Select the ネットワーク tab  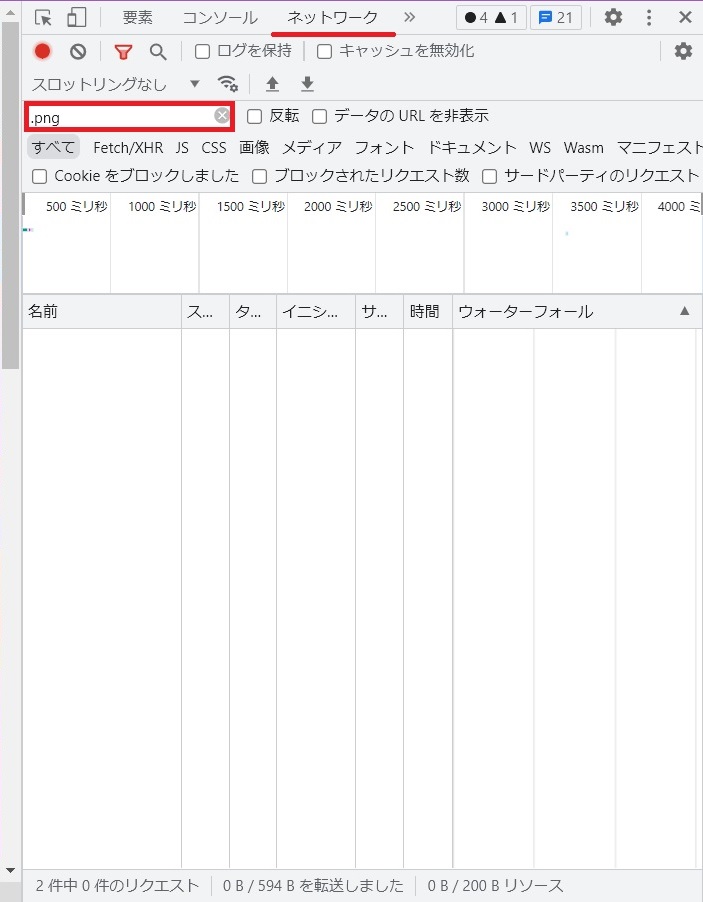(x=333, y=18)
